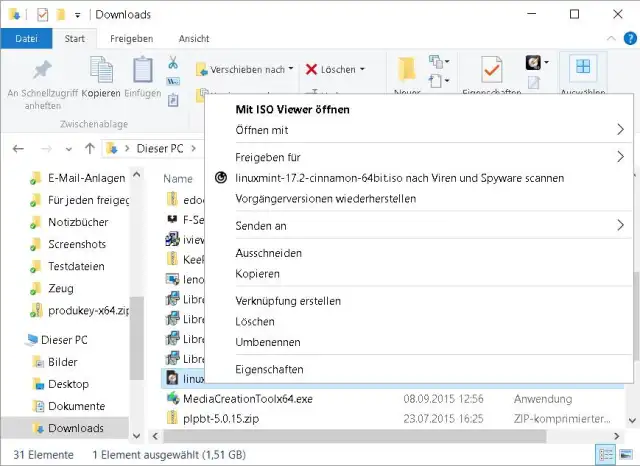The width and height of the screenshot is (640, 466).
Task: Expand the Verschieben nach dropdown
Action: coord(291,70)
